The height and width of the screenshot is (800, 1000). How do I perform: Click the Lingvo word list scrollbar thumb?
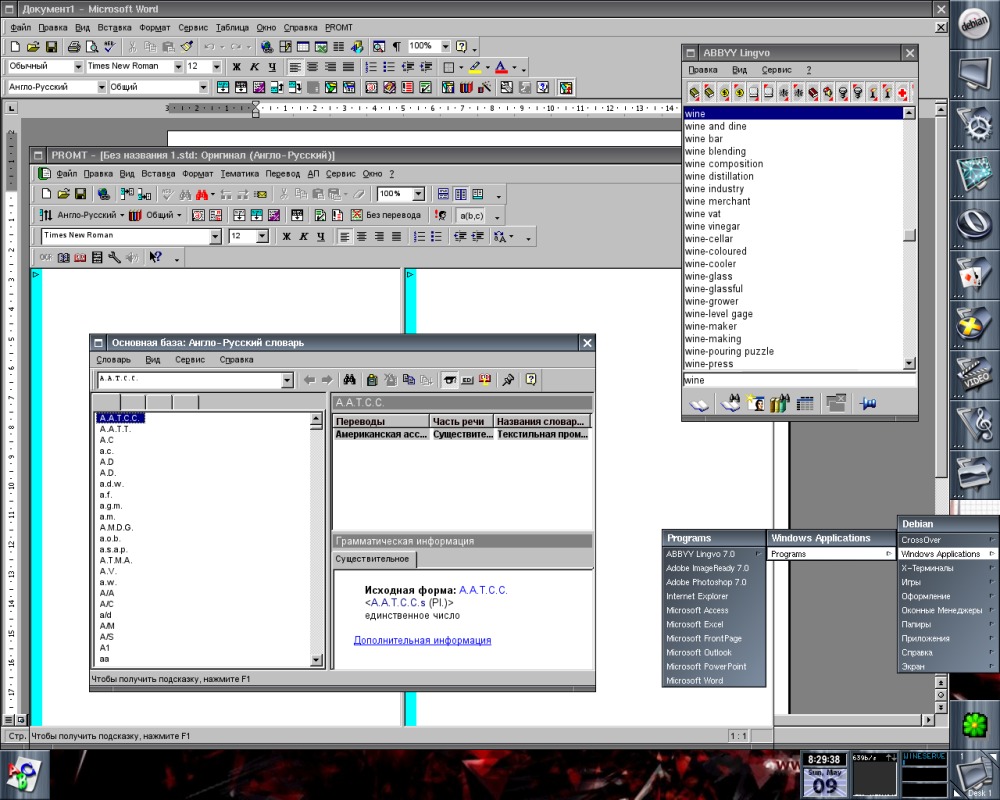pyautogui.click(x=909, y=235)
